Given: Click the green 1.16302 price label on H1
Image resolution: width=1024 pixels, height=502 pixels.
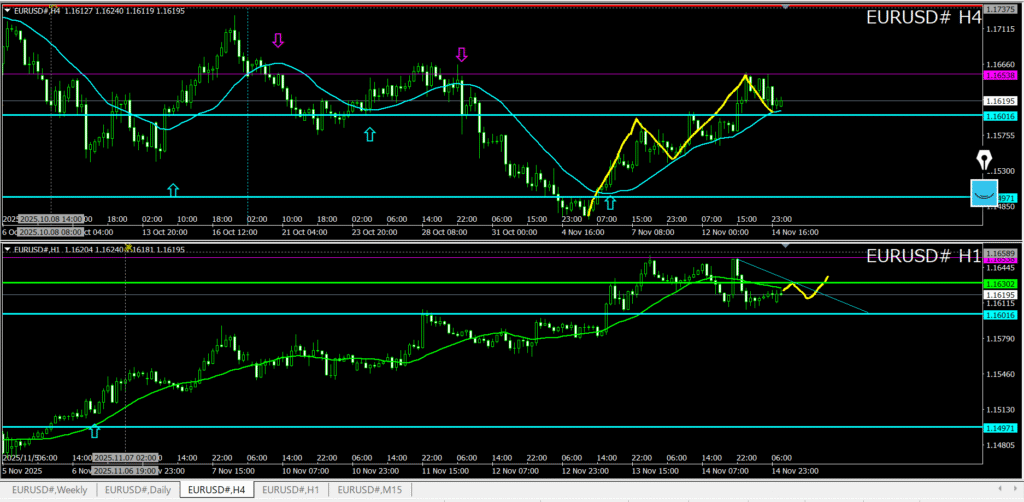Looking at the screenshot, I should (1000, 284).
